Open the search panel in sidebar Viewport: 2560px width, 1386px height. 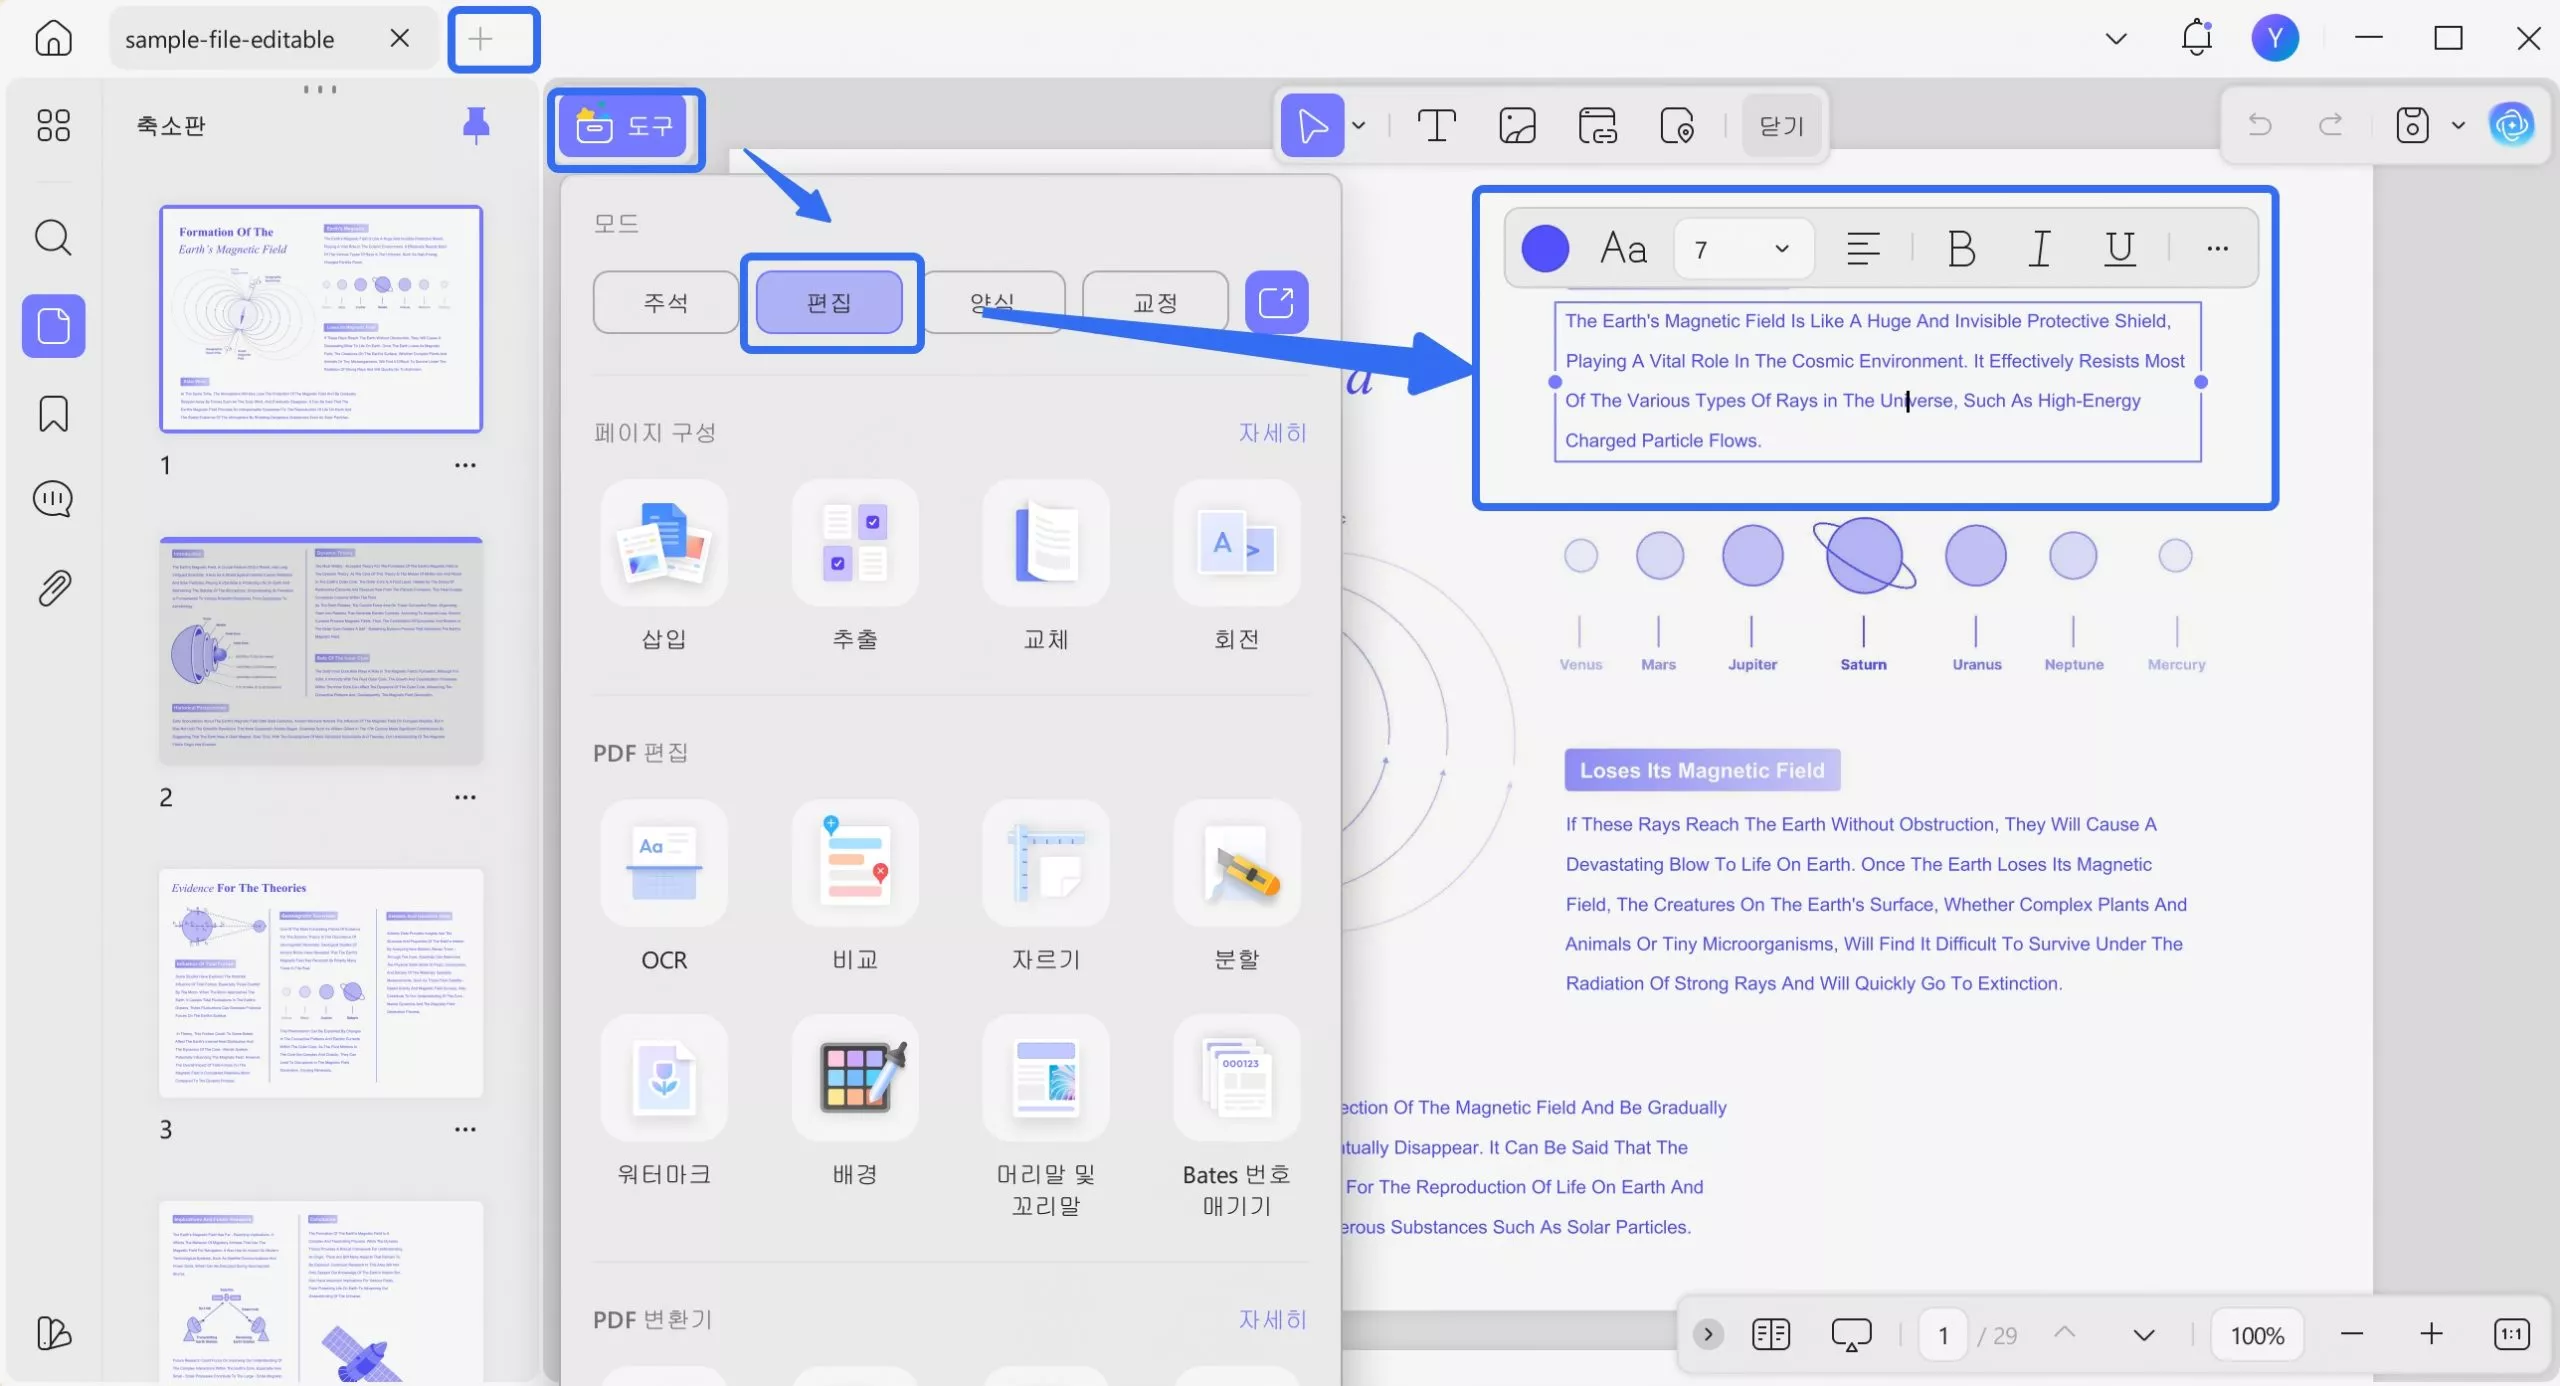tap(53, 238)
